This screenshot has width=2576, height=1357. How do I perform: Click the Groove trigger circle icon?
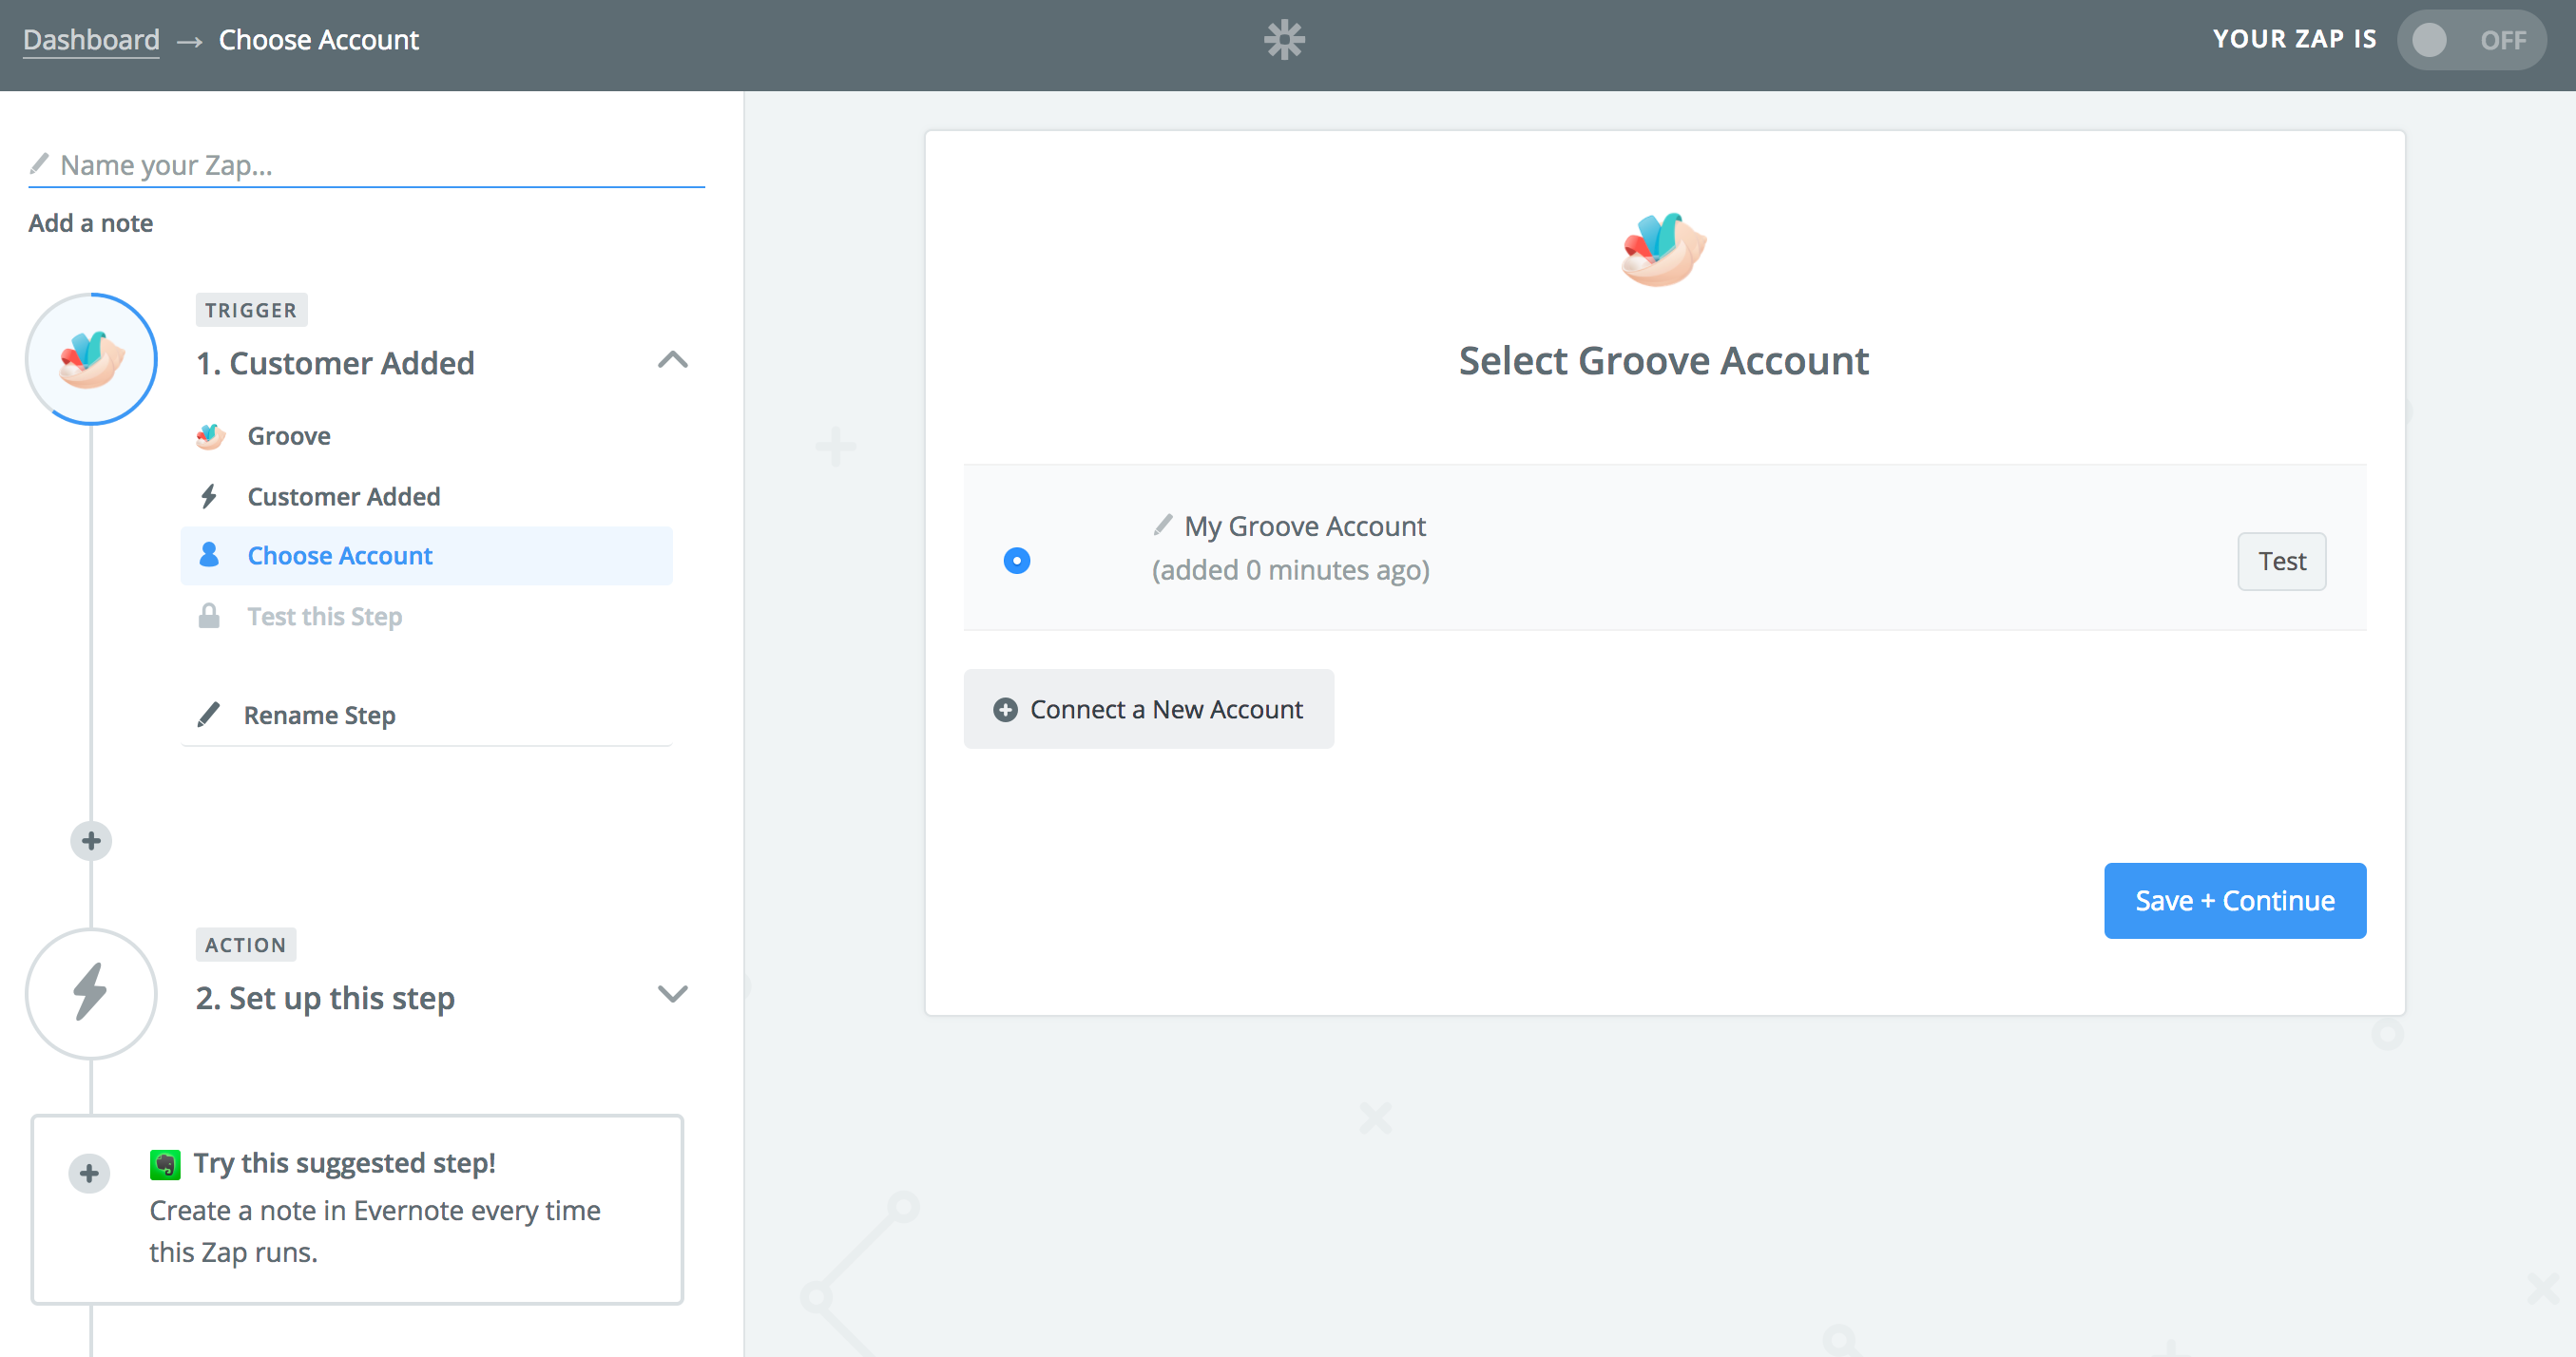[91, 359]
